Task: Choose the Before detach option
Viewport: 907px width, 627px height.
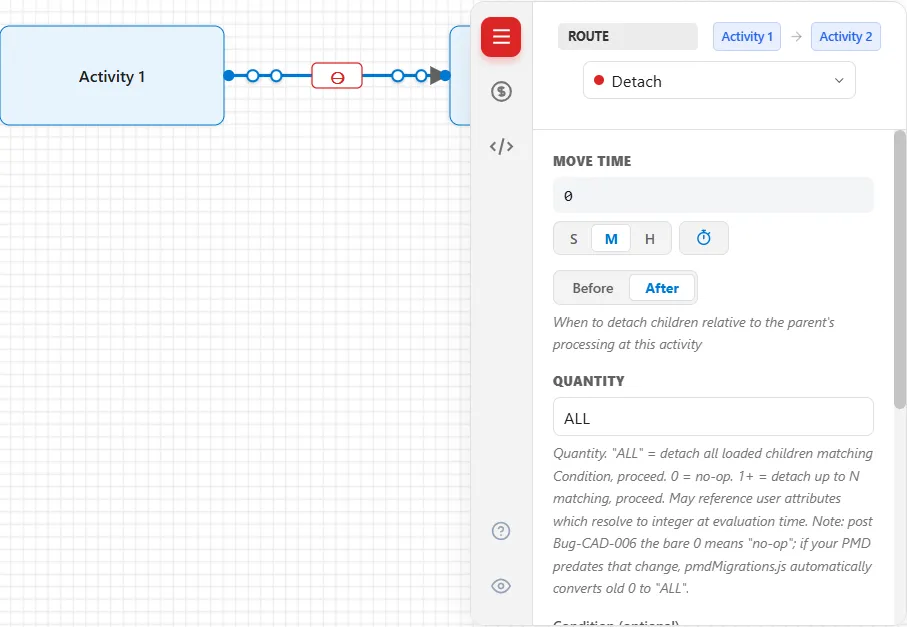Action: coord(592,288)
